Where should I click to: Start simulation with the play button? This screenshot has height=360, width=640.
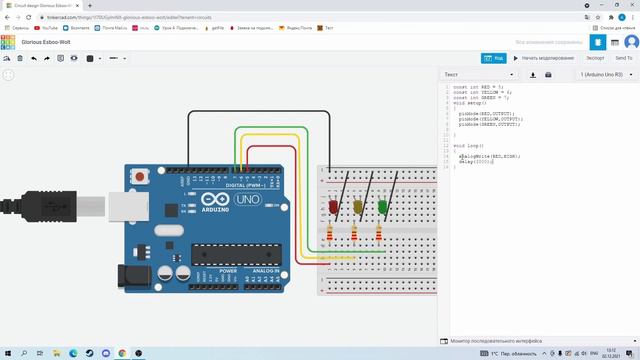[x=543, y=58]
